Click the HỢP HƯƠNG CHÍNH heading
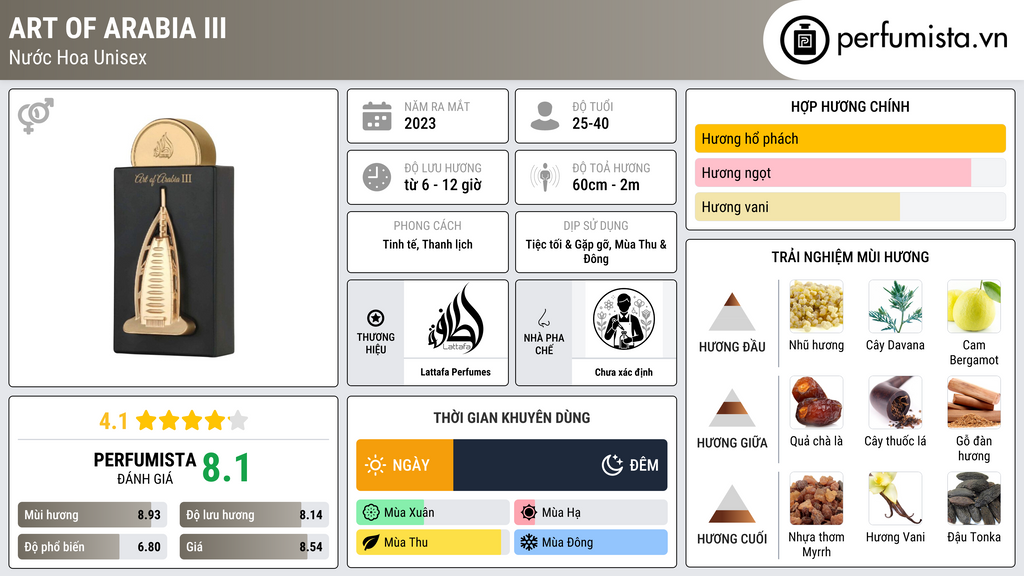 [850, 106]
